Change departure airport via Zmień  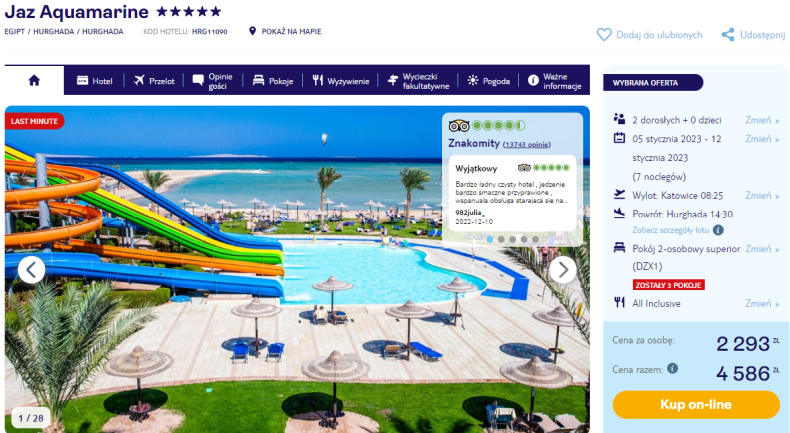click(x=762, y=196)
